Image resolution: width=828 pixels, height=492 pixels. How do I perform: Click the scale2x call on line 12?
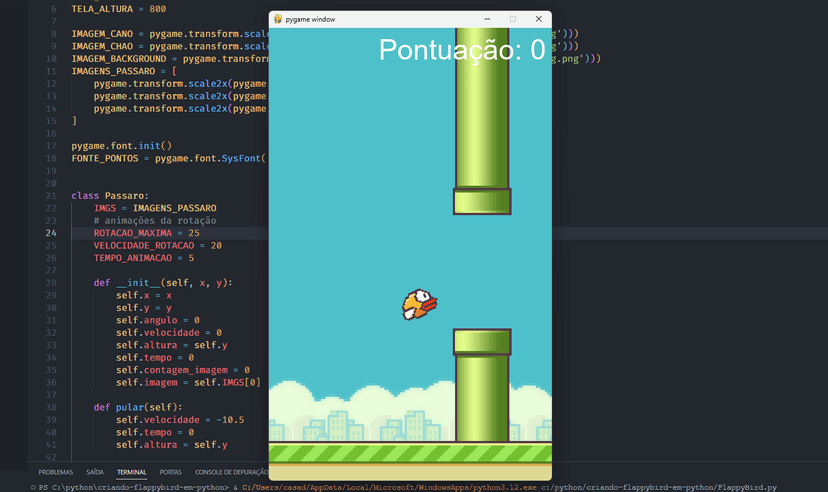[x=208, y=84]
